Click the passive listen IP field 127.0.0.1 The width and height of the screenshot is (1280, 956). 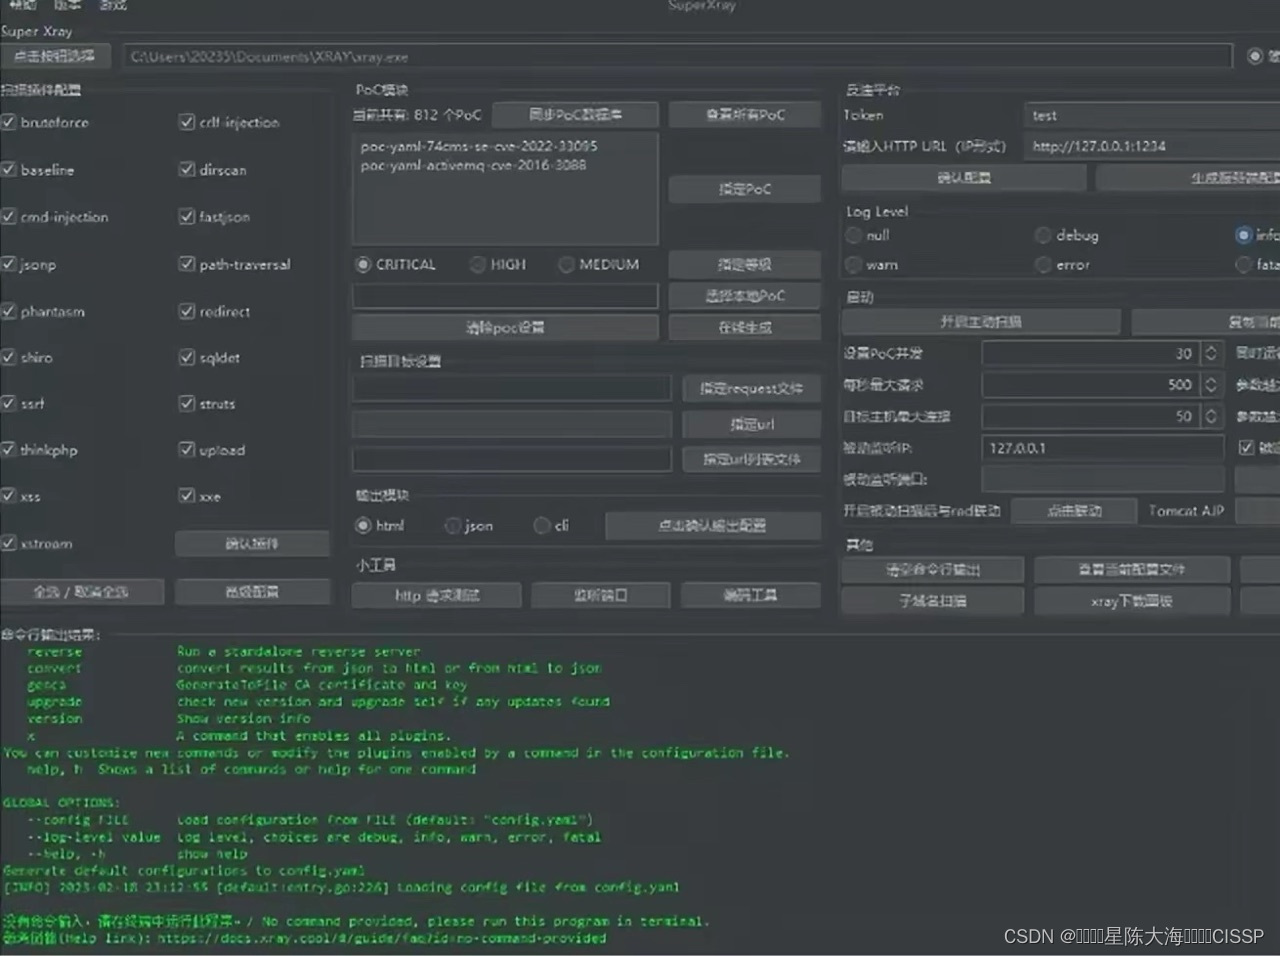pos(1103,447)
